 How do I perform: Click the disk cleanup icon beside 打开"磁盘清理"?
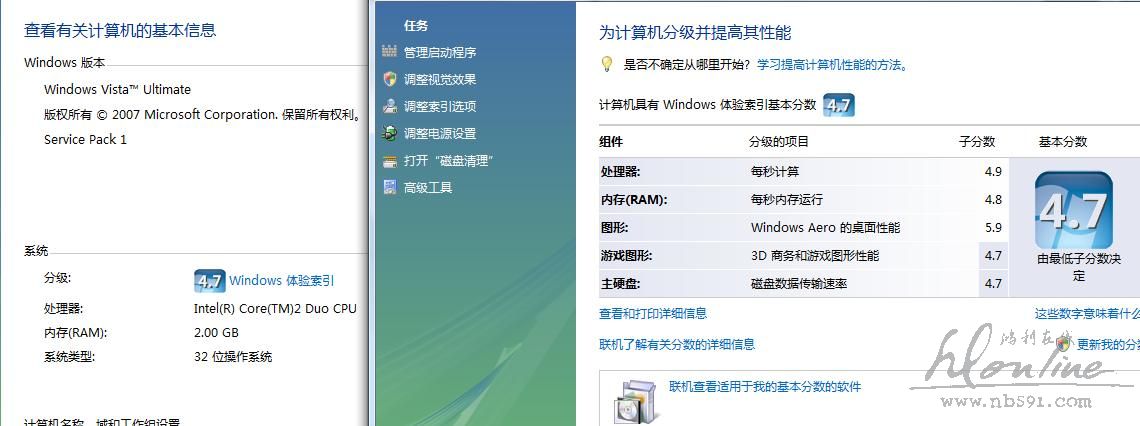pos(390,161)
